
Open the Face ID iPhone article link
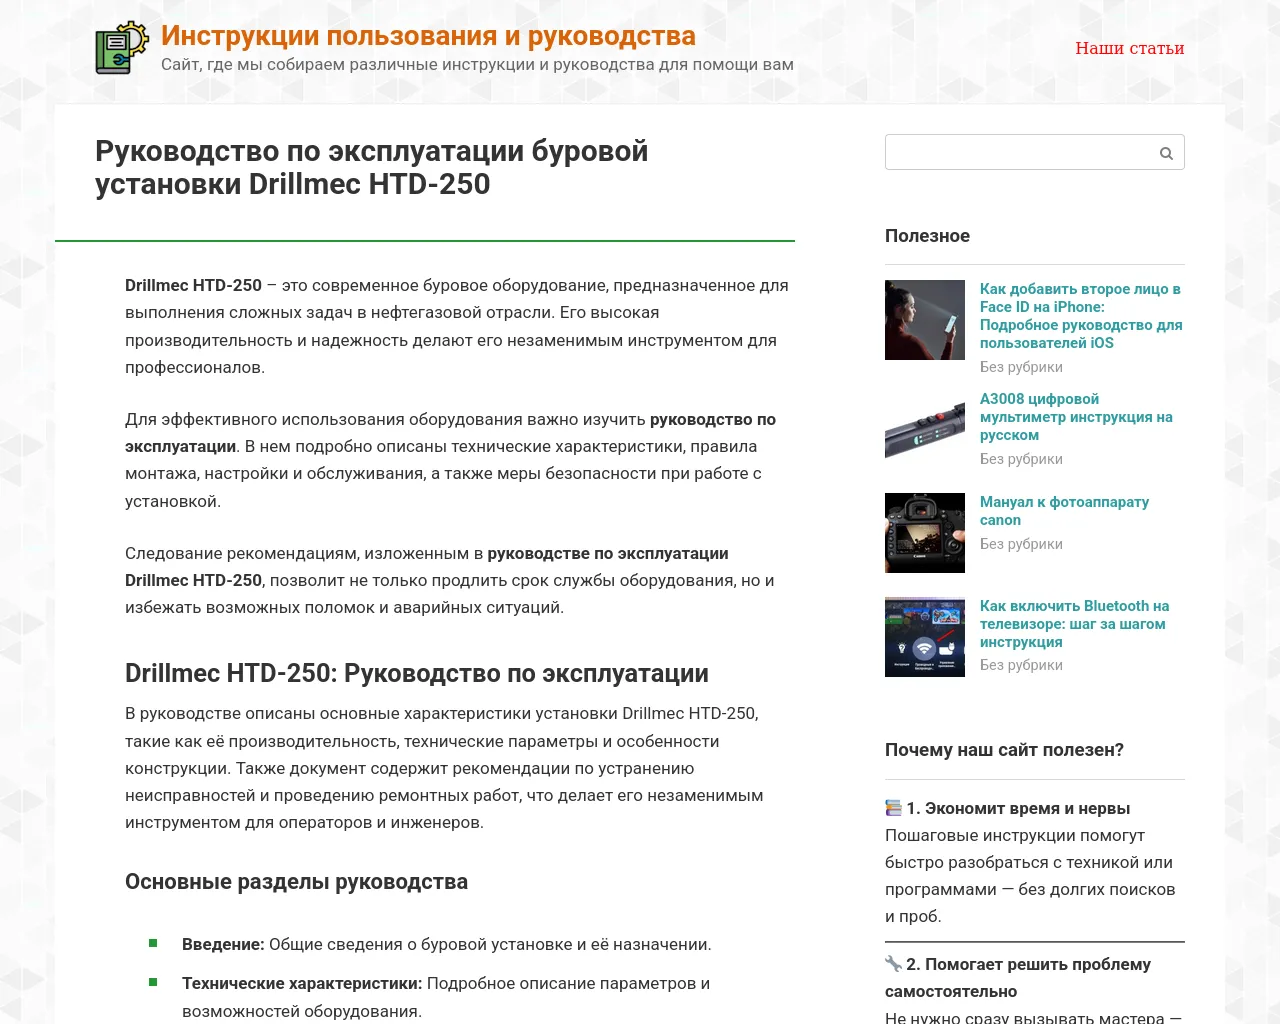(x=1080, y=316)
